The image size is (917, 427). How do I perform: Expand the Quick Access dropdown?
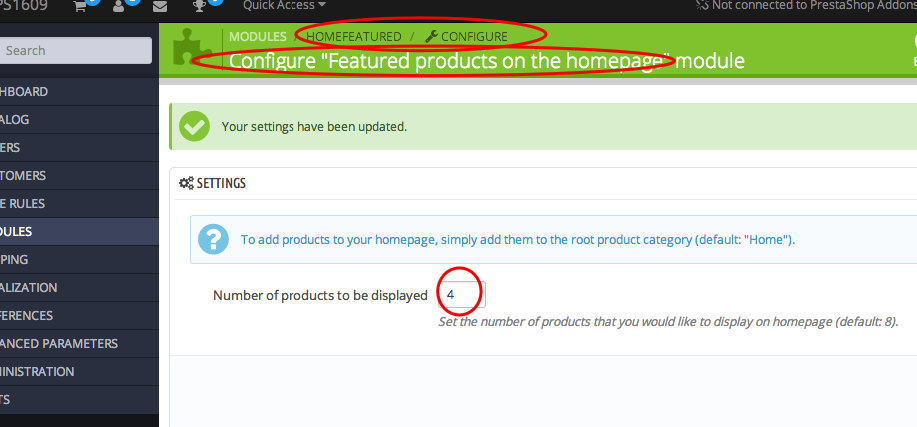tap(284, 5)
